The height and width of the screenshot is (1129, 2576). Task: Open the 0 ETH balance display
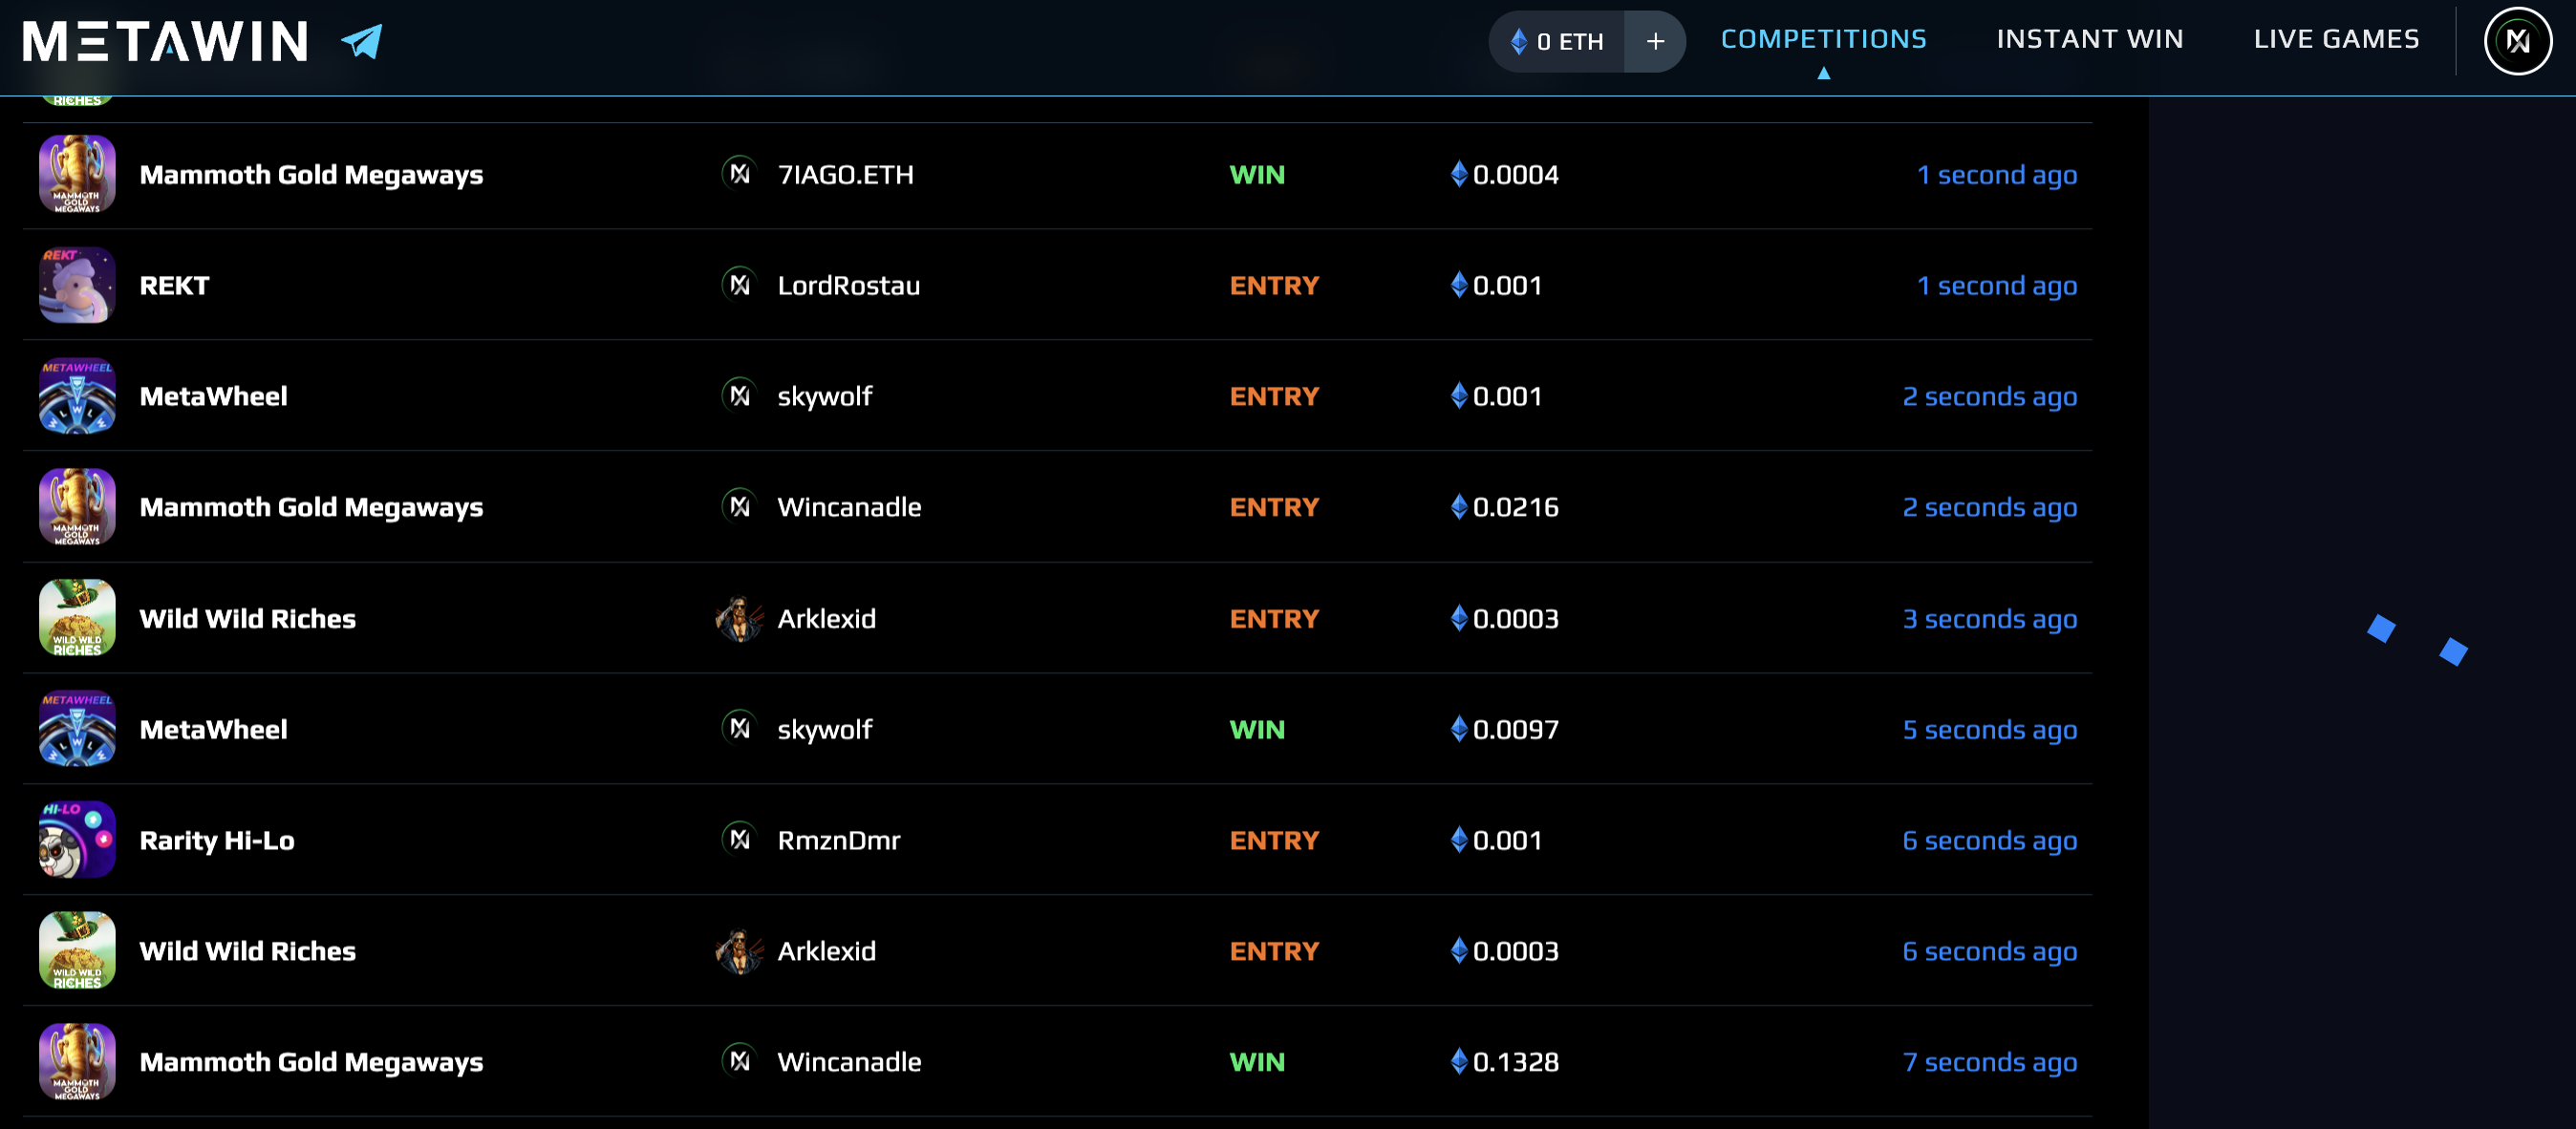1558,41
